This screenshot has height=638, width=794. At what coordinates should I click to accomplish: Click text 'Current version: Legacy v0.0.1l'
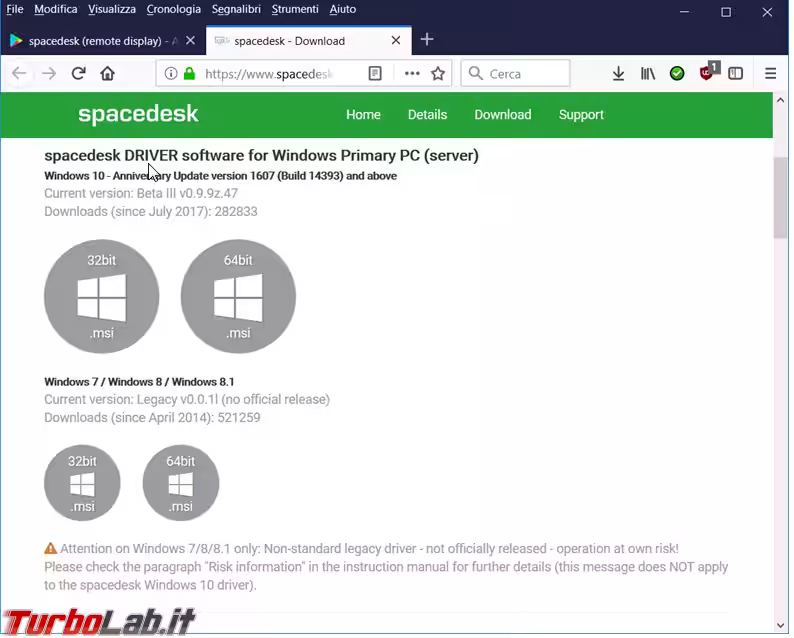[131, 400]
